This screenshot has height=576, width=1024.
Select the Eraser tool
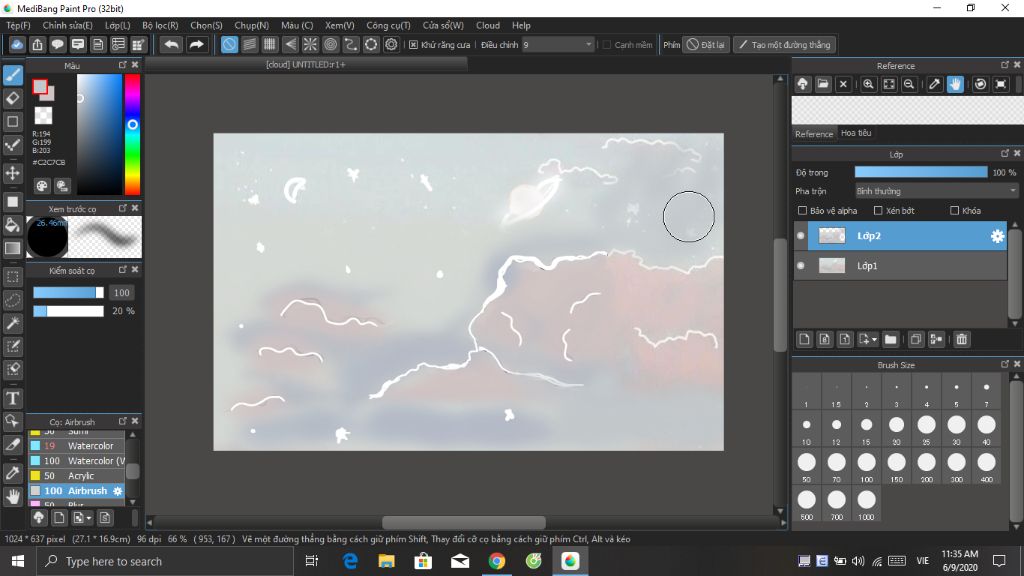pyautogui.click(x=12, y=98)
